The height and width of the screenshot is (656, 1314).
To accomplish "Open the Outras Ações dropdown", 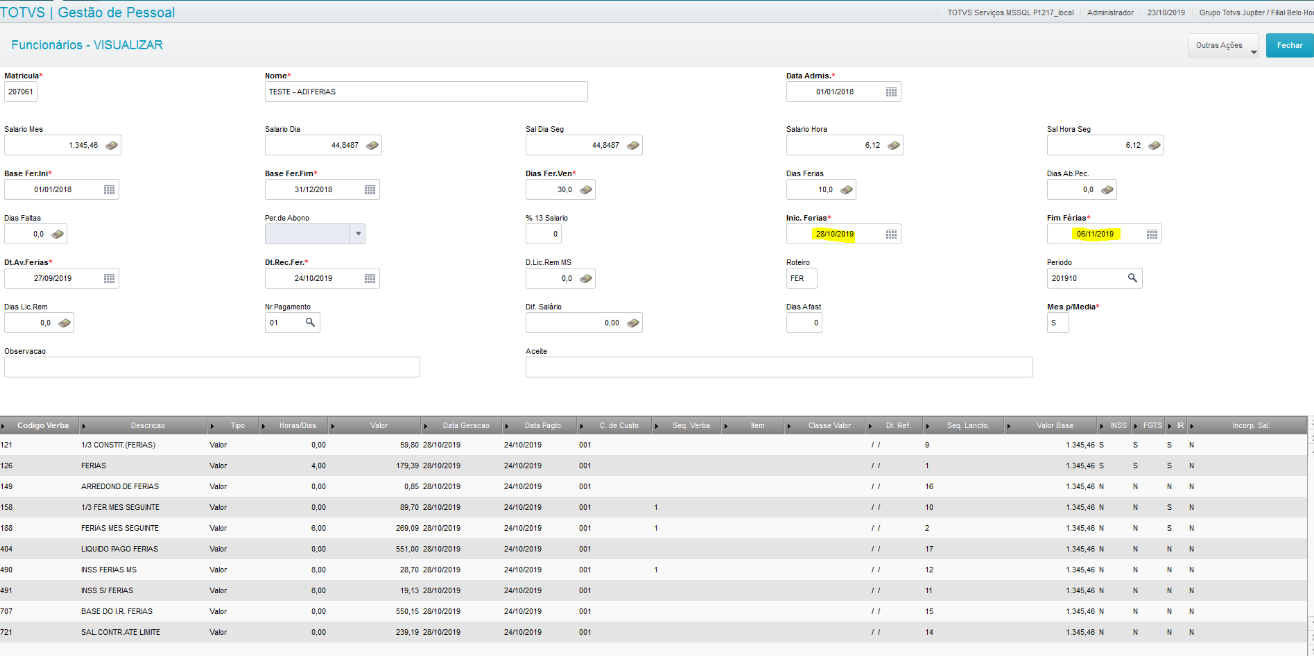I will 1223,46.
